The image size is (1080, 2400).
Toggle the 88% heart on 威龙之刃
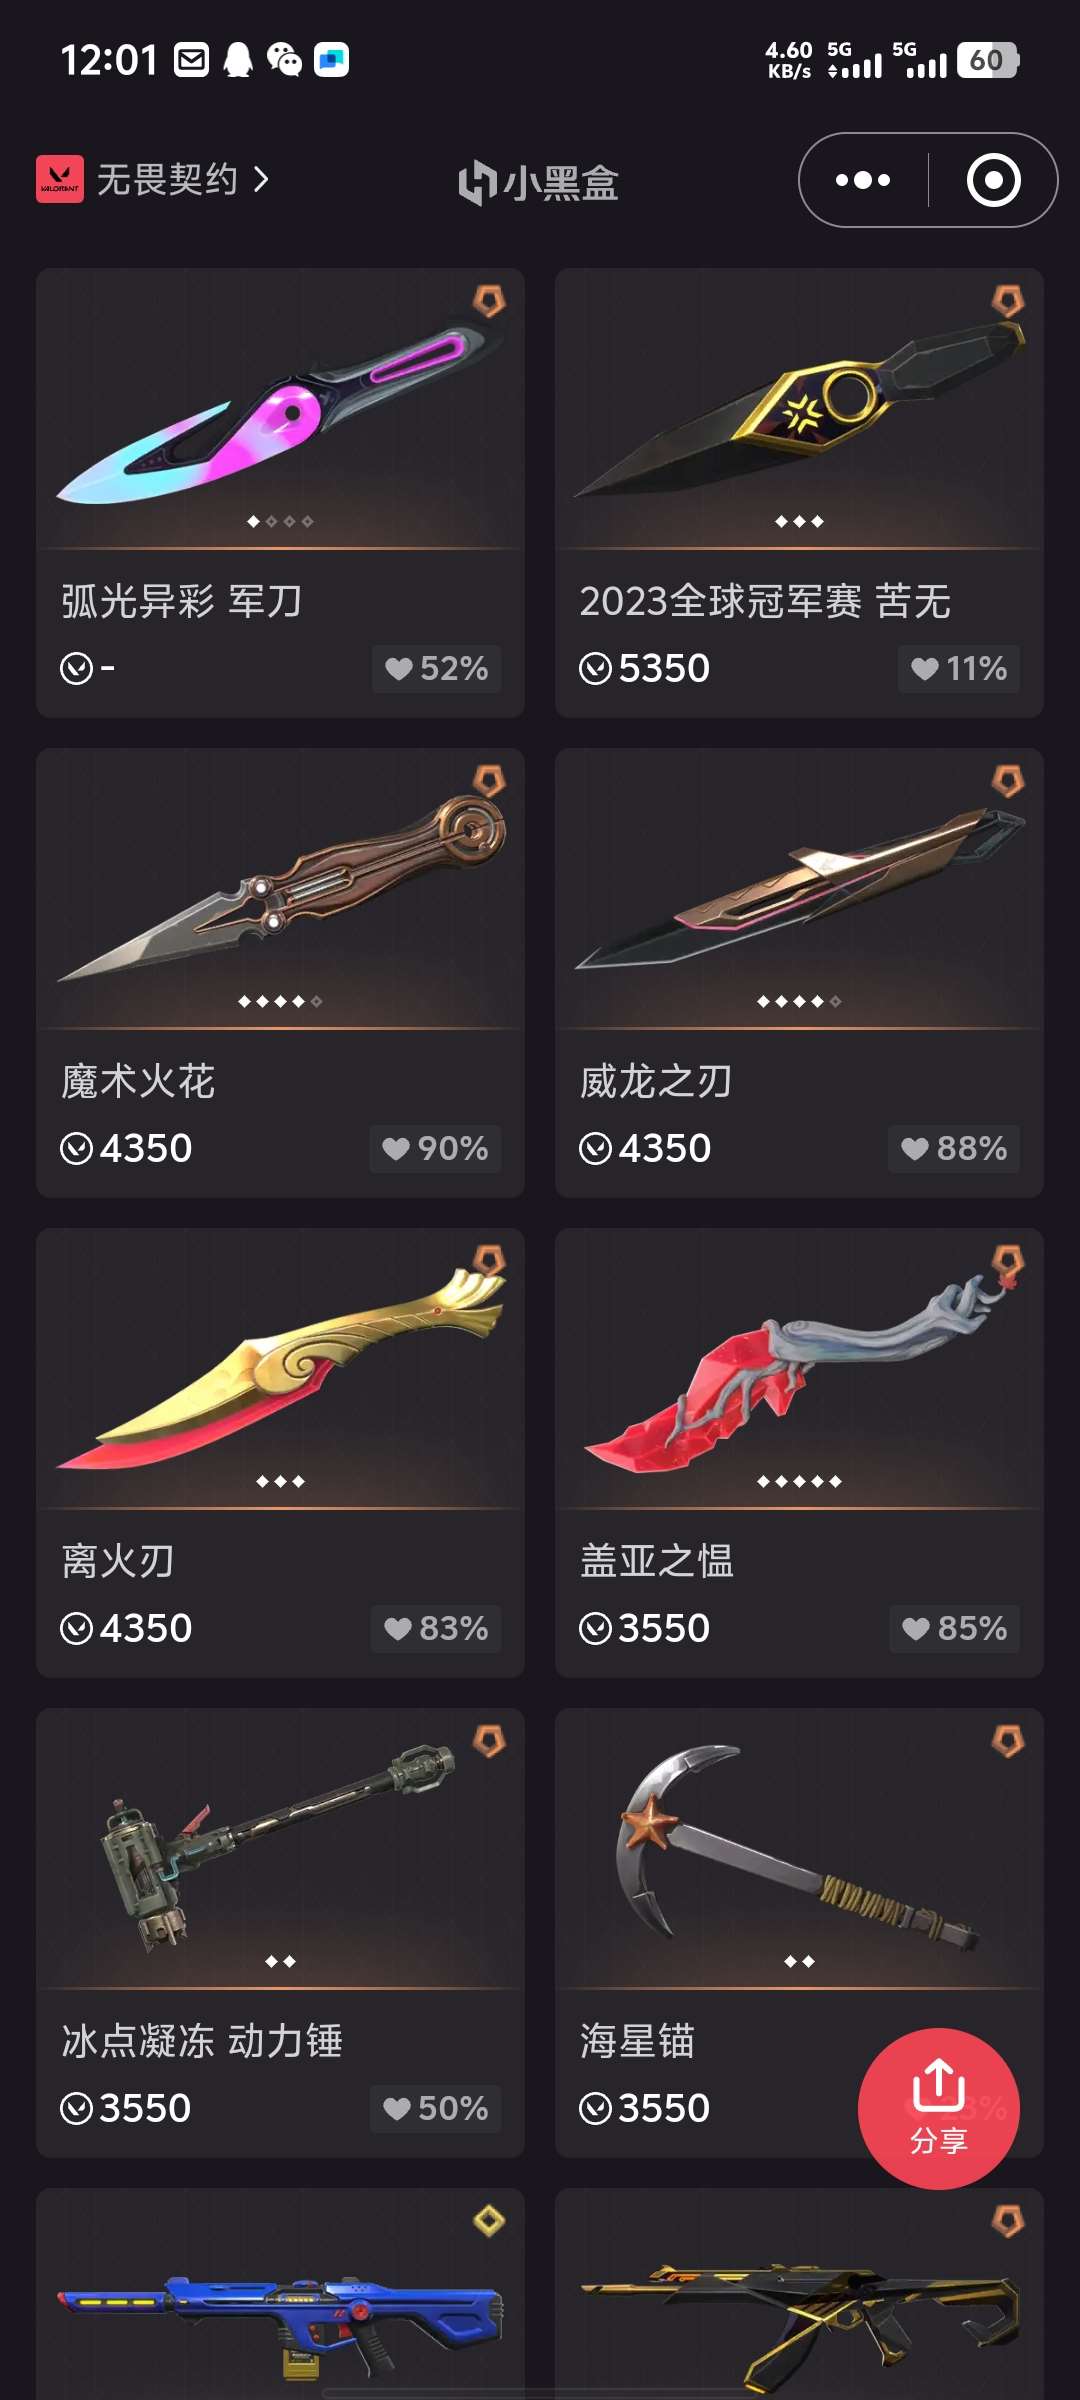[x=954, y=1148]
